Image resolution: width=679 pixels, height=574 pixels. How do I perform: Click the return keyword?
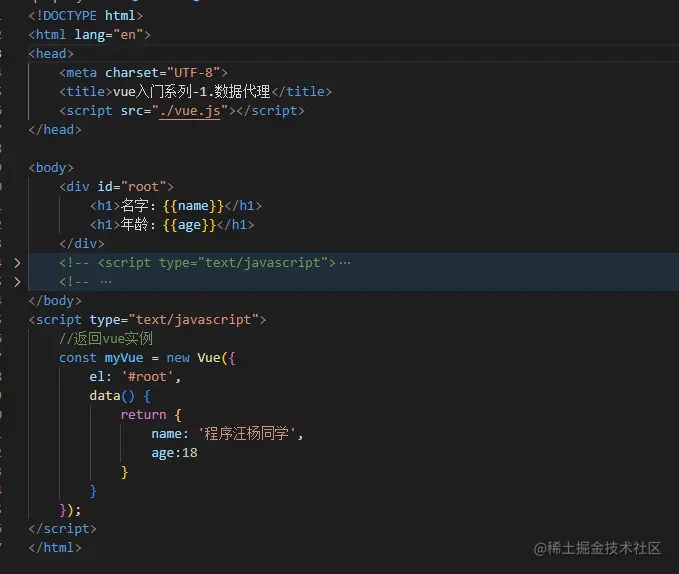(x=143, y=415)
